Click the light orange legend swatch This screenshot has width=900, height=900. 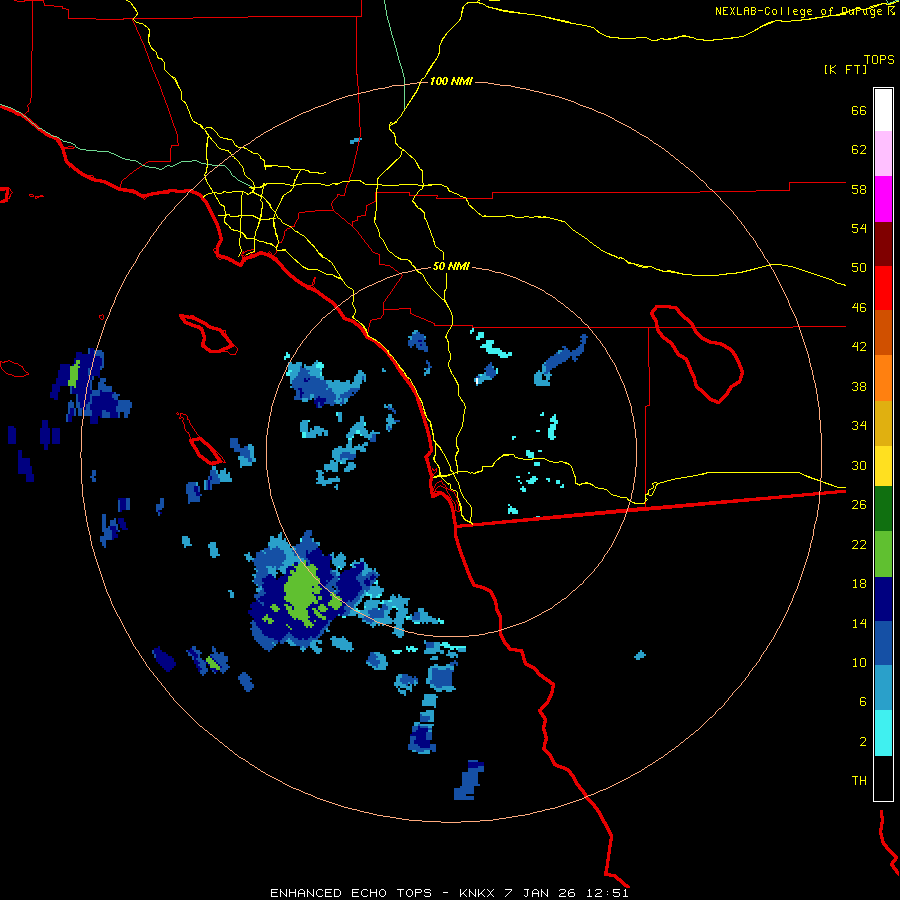tap(883, 378)
